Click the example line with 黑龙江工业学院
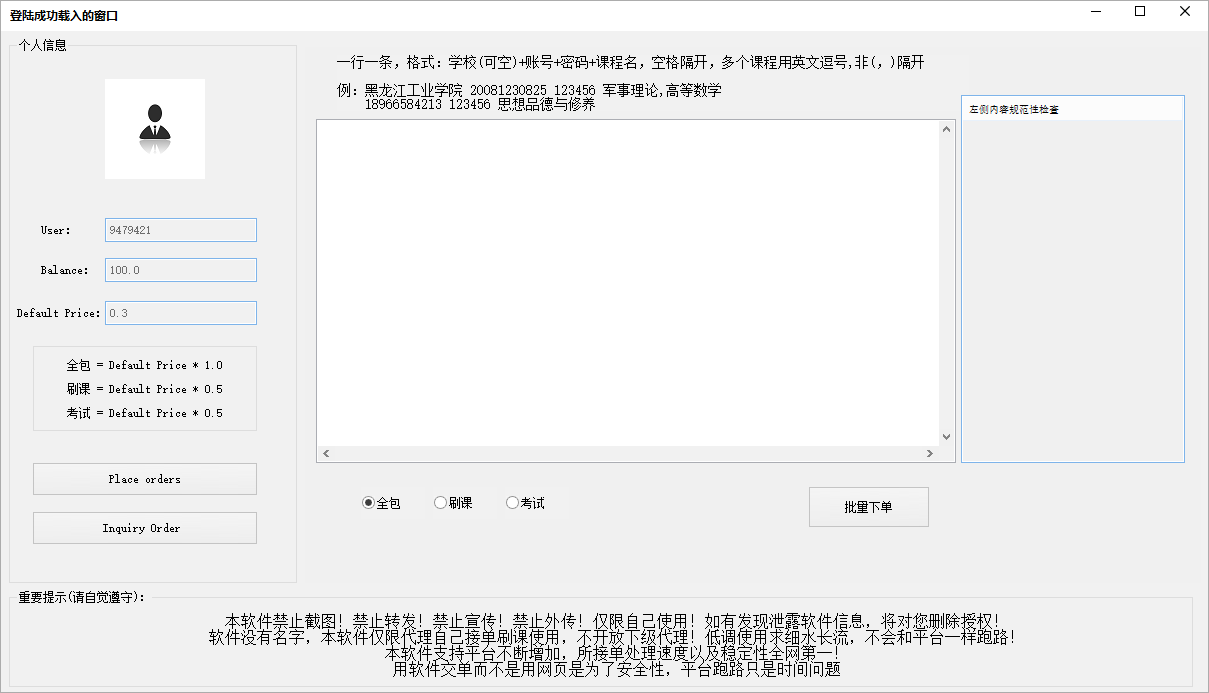The height and width of the screenshot is (693, 1209). coord(530,90)
